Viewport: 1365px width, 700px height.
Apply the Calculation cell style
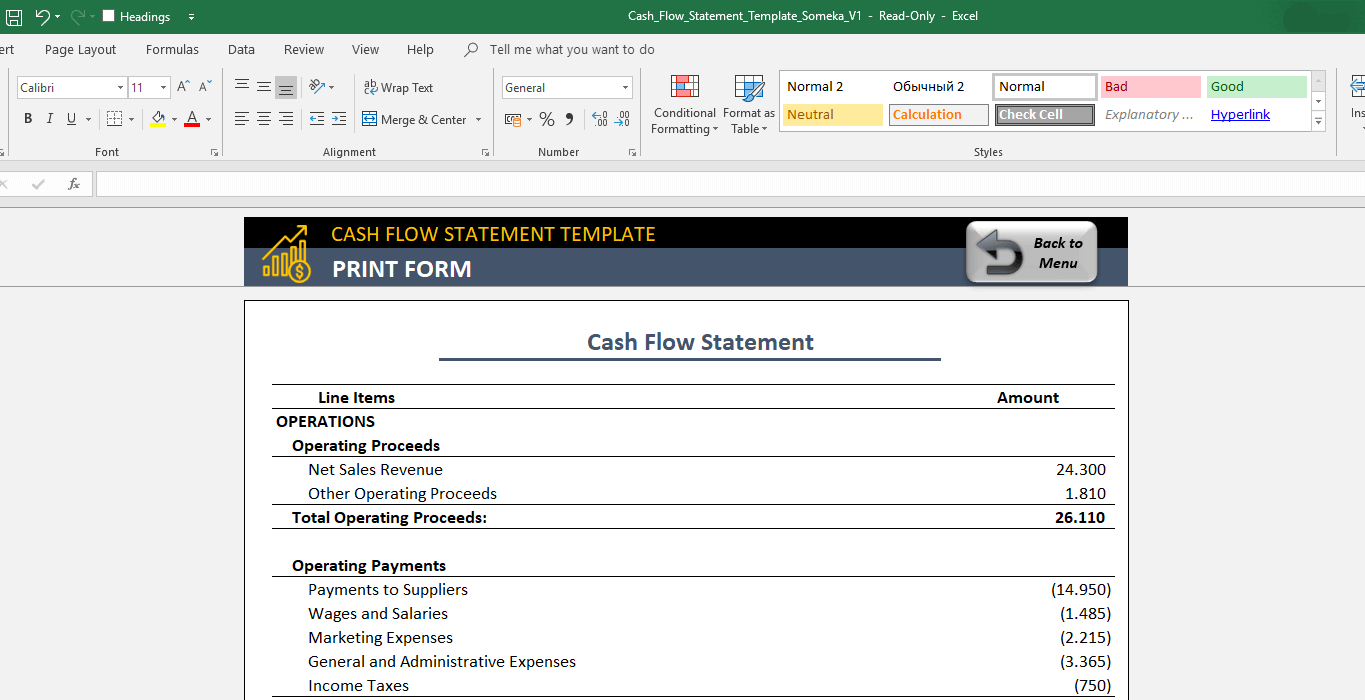click(x=939, y=115)
